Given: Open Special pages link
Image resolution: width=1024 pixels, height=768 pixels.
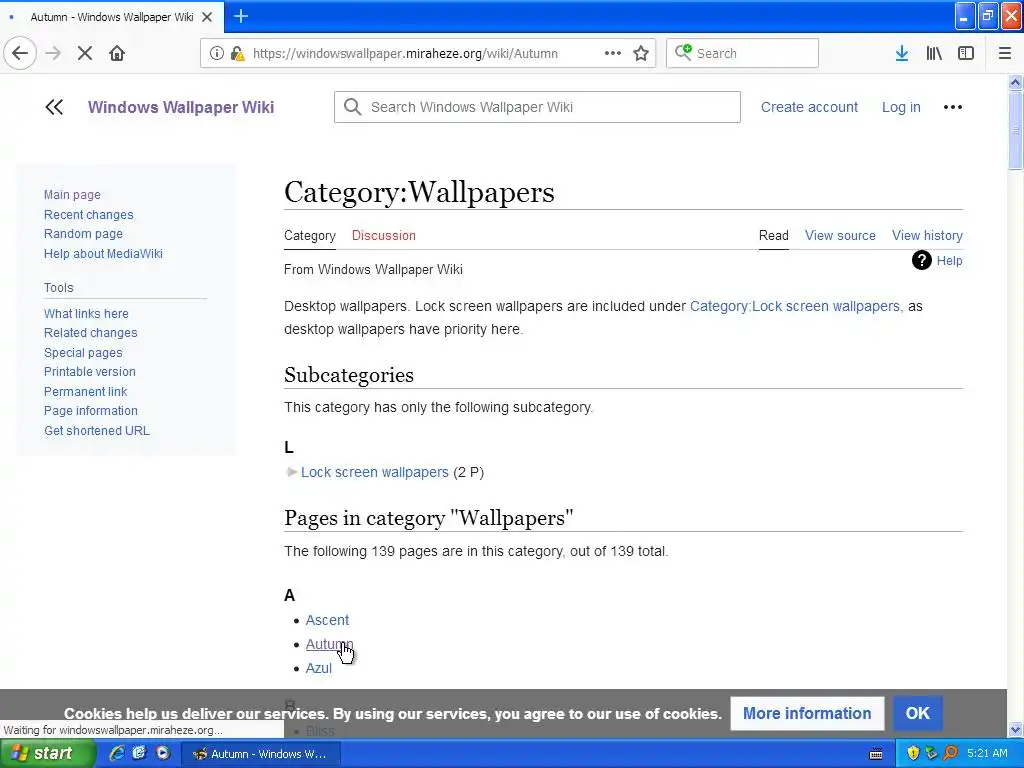Looking at the screenshot, I should [83, 353].
